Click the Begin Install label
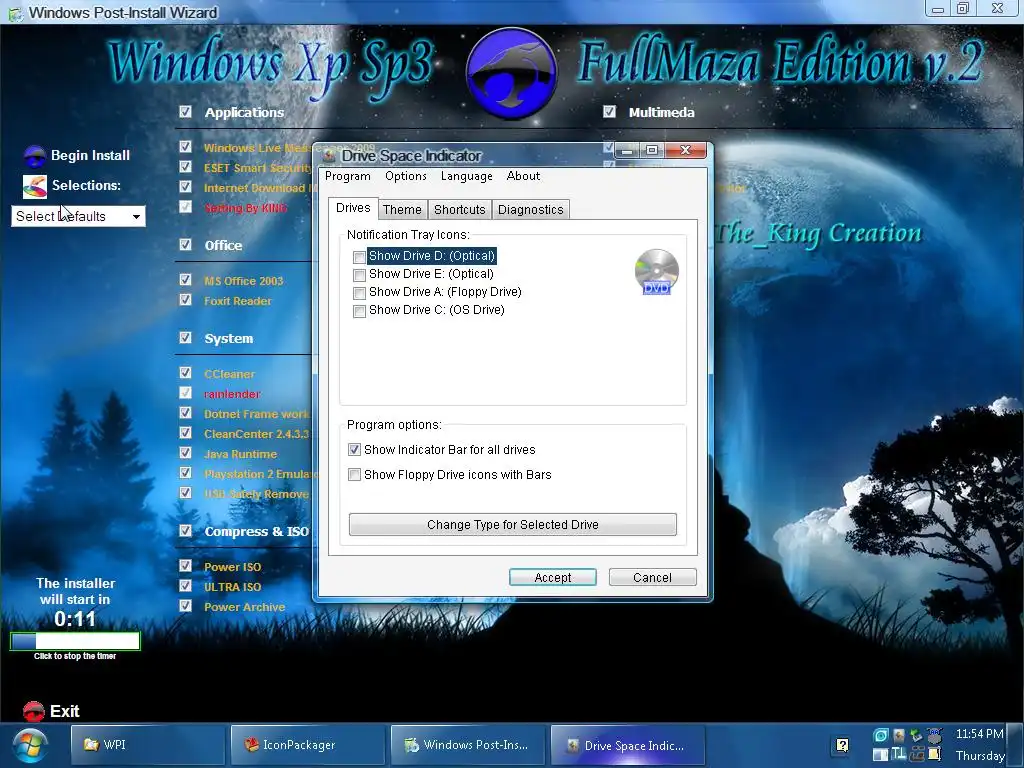The width and height of the screenshot is (1024, 768). 90,155
